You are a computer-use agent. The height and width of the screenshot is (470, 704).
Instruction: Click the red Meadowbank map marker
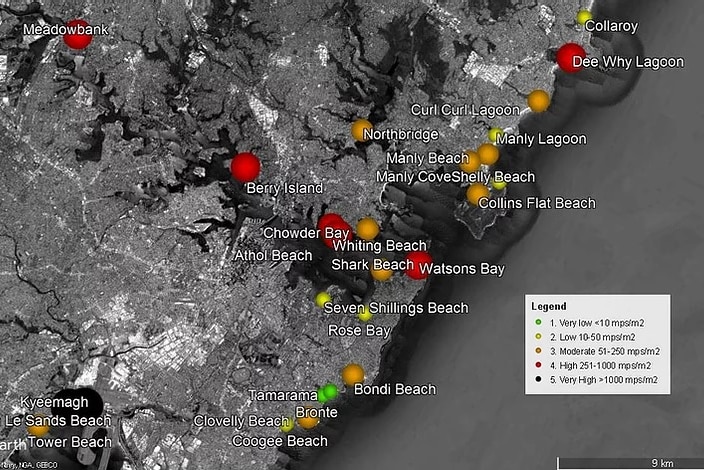click(x=78, y=35)
